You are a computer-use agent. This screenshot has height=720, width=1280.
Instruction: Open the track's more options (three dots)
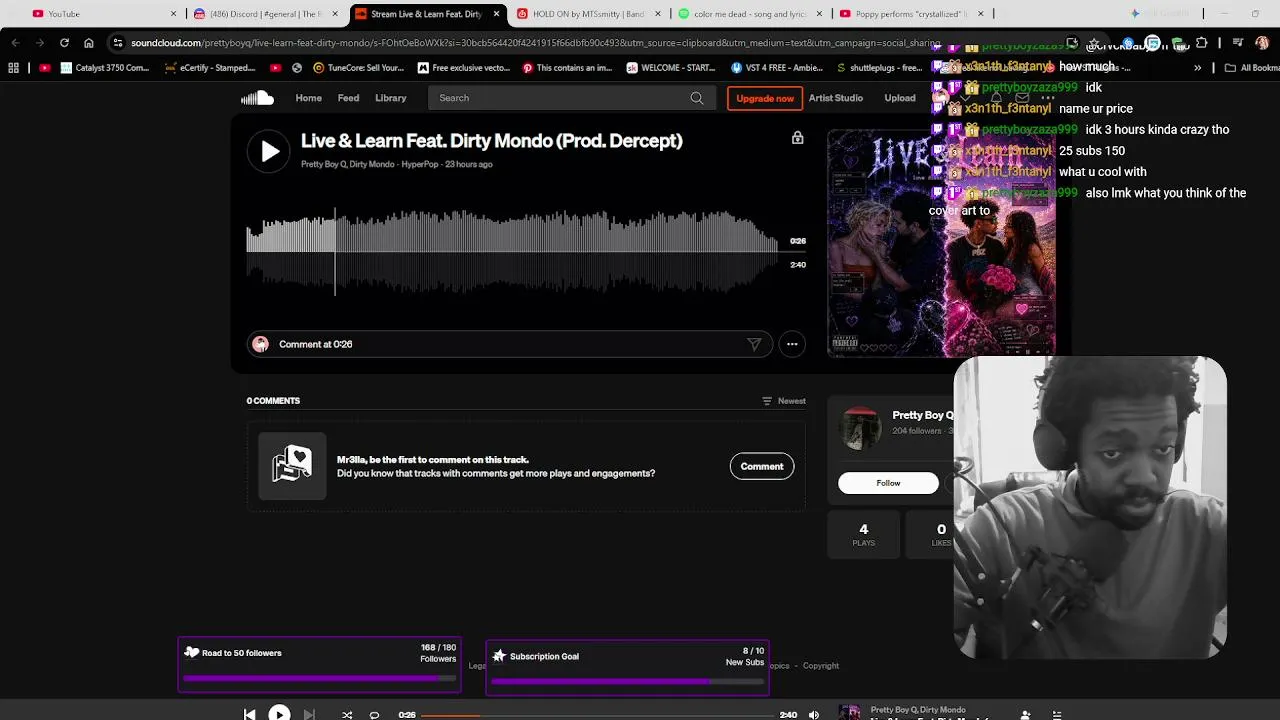click(792, 344)
